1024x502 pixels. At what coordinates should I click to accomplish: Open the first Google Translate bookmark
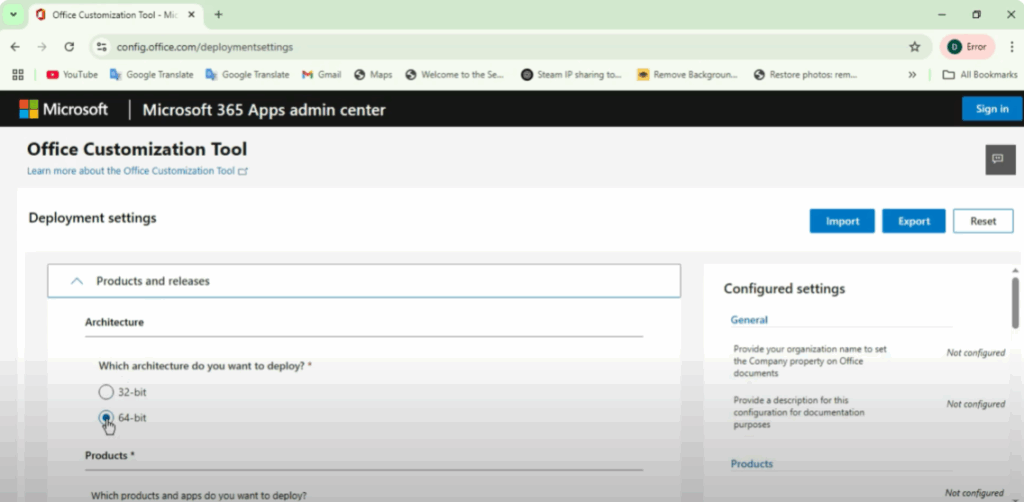pyautogui.click(x=152, y=74)
